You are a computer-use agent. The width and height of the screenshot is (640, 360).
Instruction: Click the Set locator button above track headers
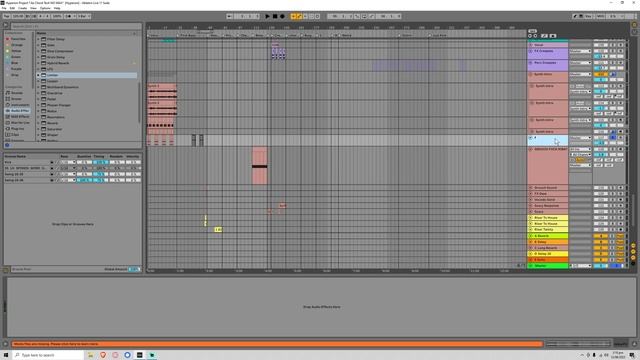click(532, 31)
